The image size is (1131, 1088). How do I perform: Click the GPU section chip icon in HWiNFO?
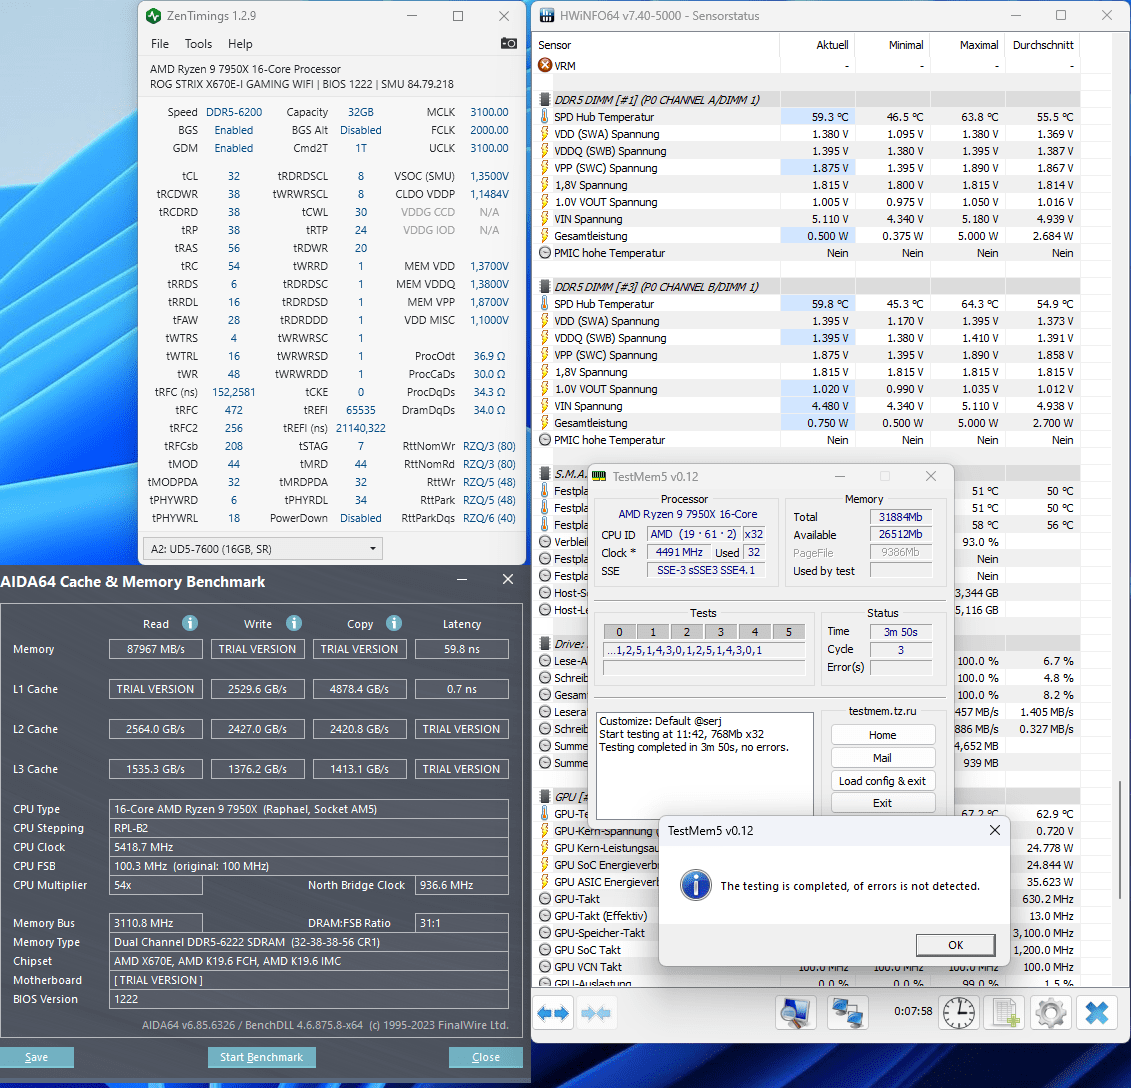tap(545, 797)
